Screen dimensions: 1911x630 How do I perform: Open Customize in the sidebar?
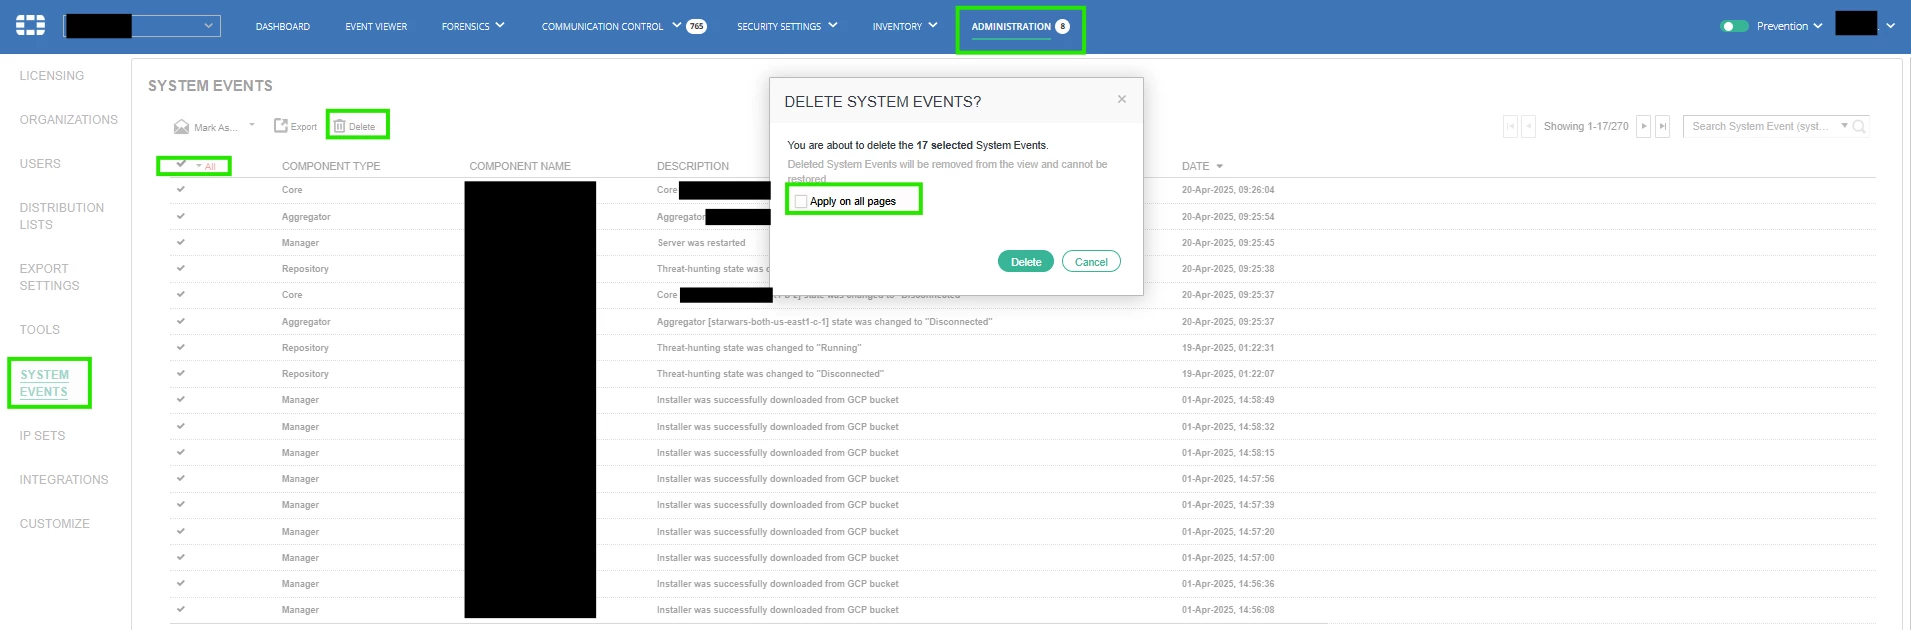(x=55, y=524)
